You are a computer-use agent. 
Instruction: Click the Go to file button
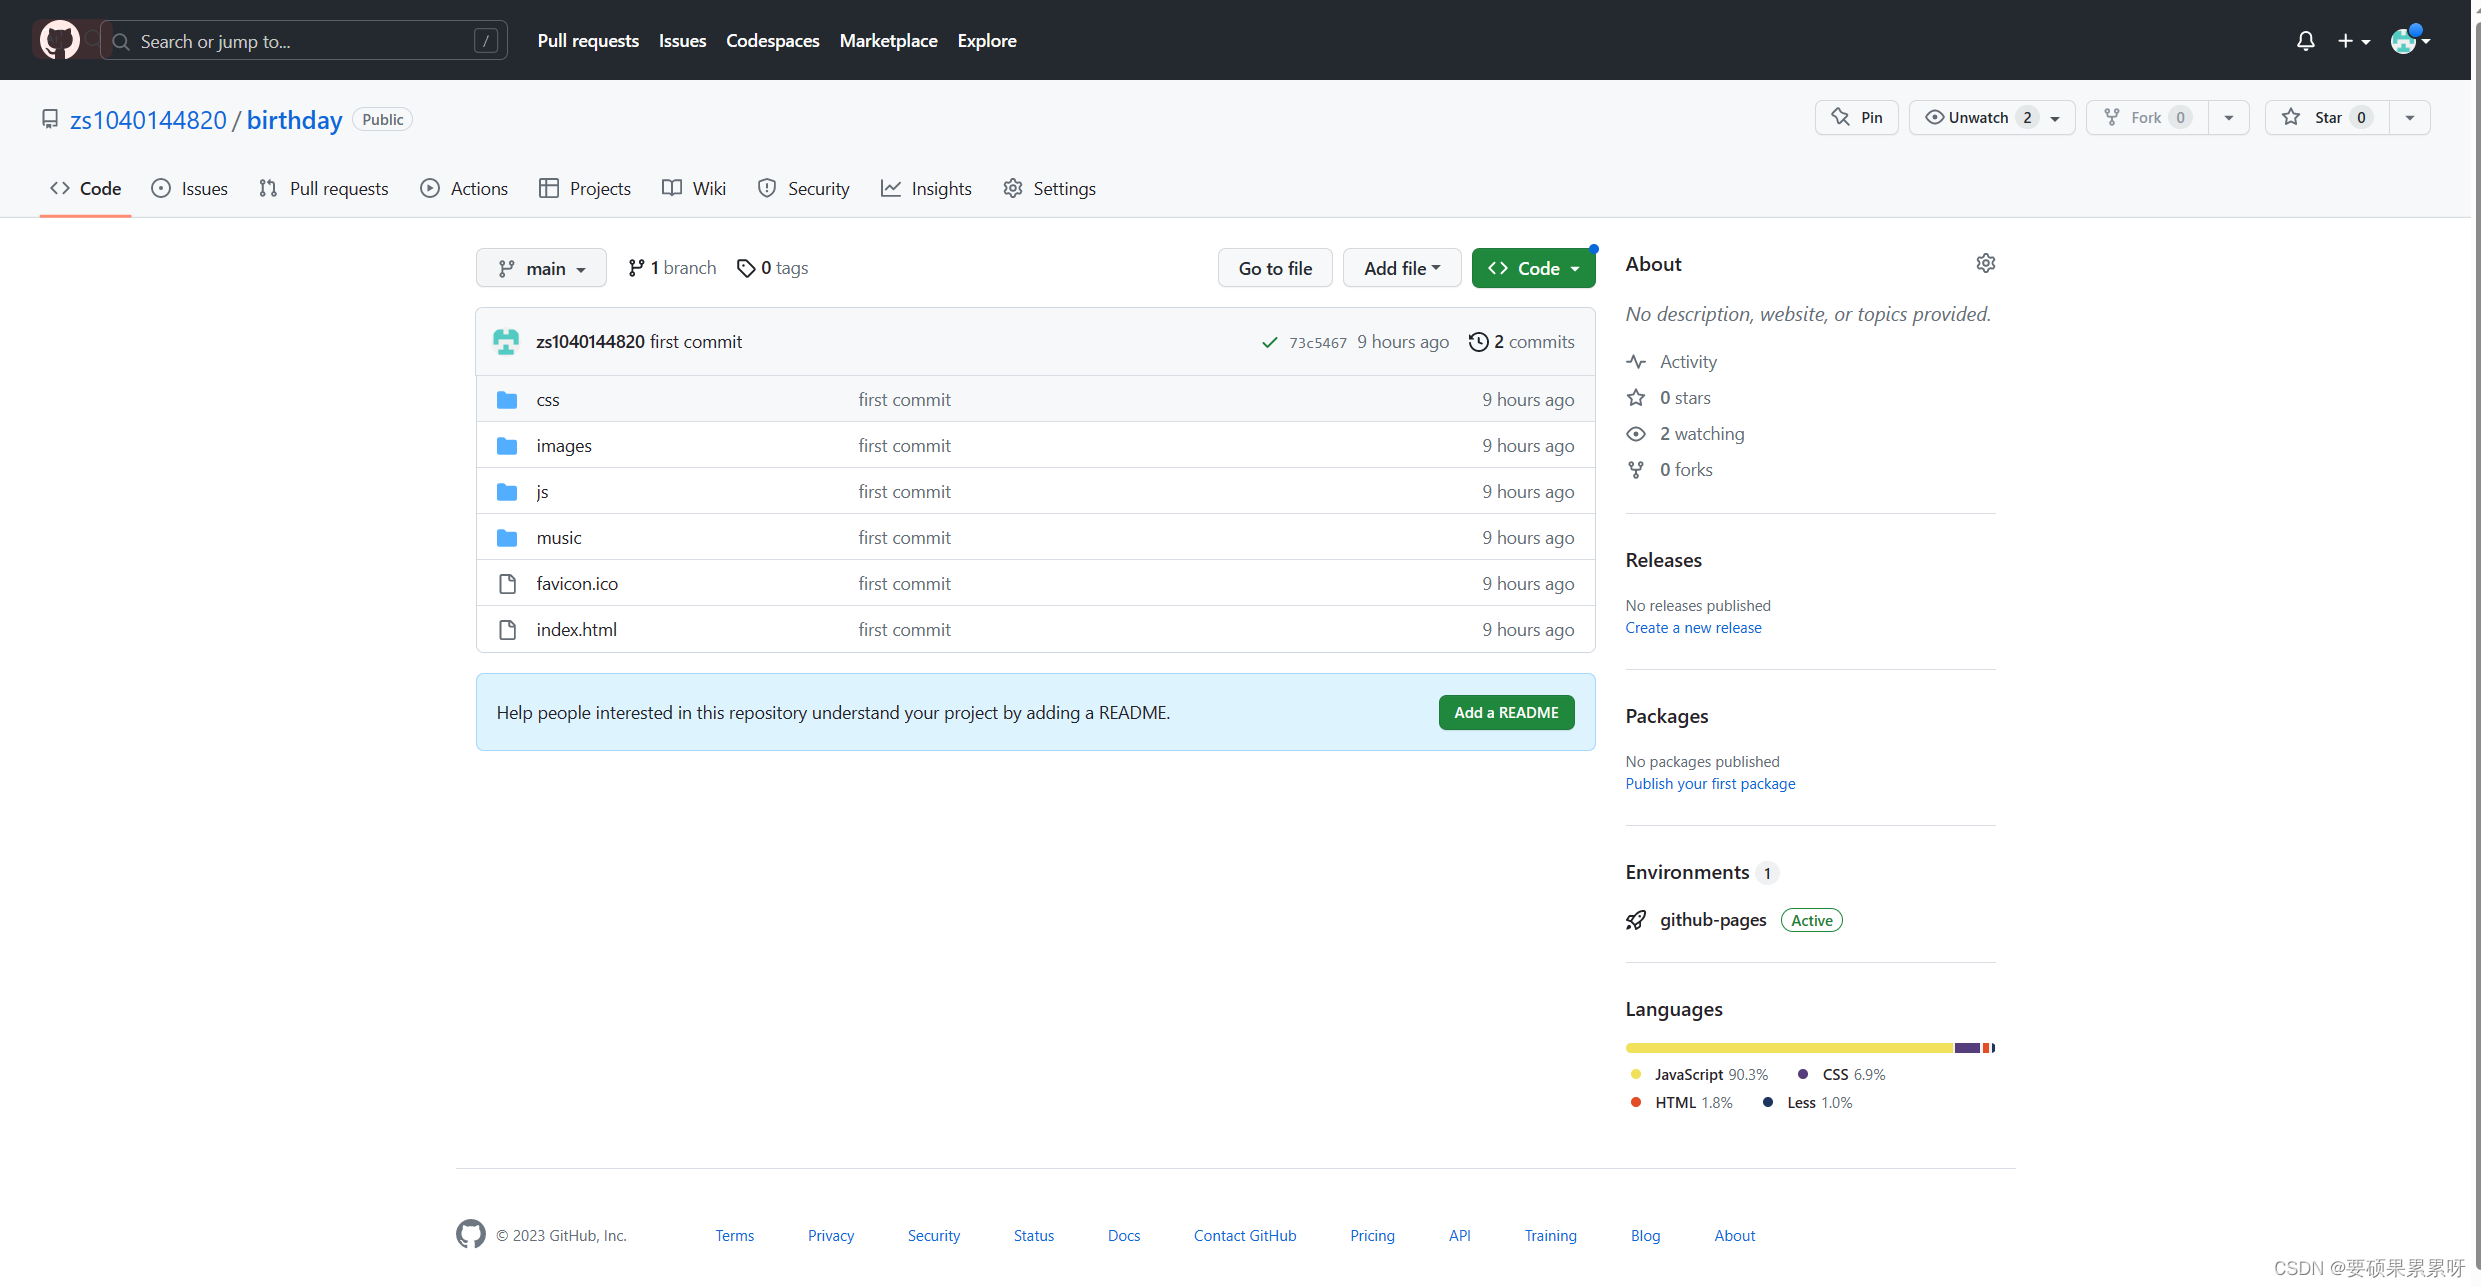[1275, 268]
